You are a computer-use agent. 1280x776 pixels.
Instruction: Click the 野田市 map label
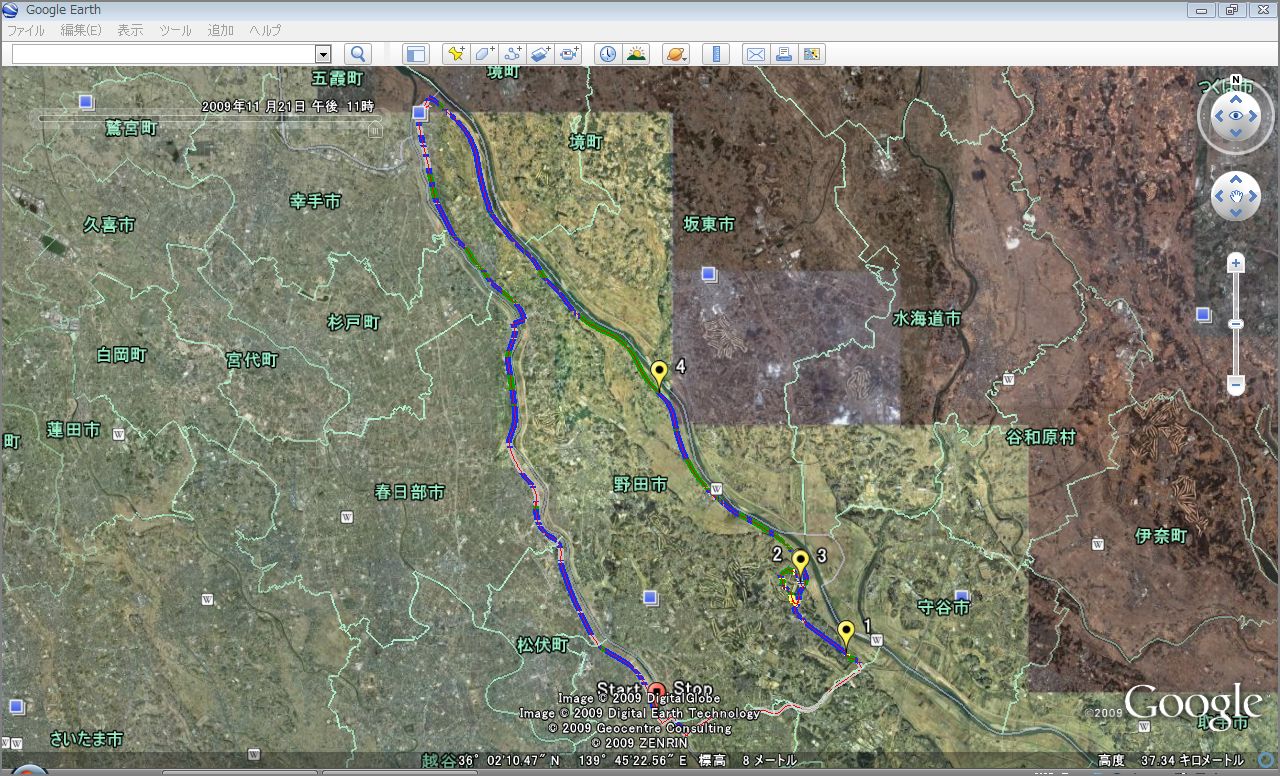click(640, 484)
